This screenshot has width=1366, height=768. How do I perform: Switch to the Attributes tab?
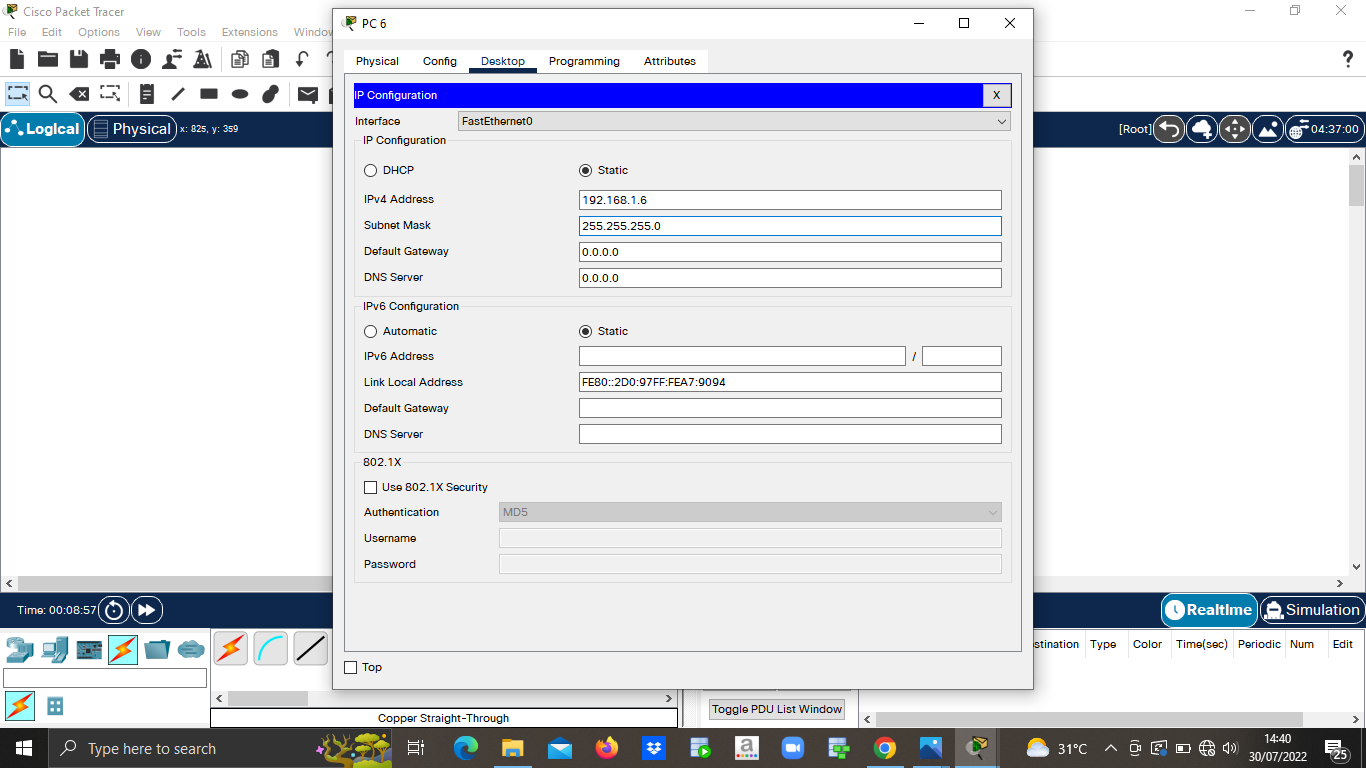click(x=670, y=61)
